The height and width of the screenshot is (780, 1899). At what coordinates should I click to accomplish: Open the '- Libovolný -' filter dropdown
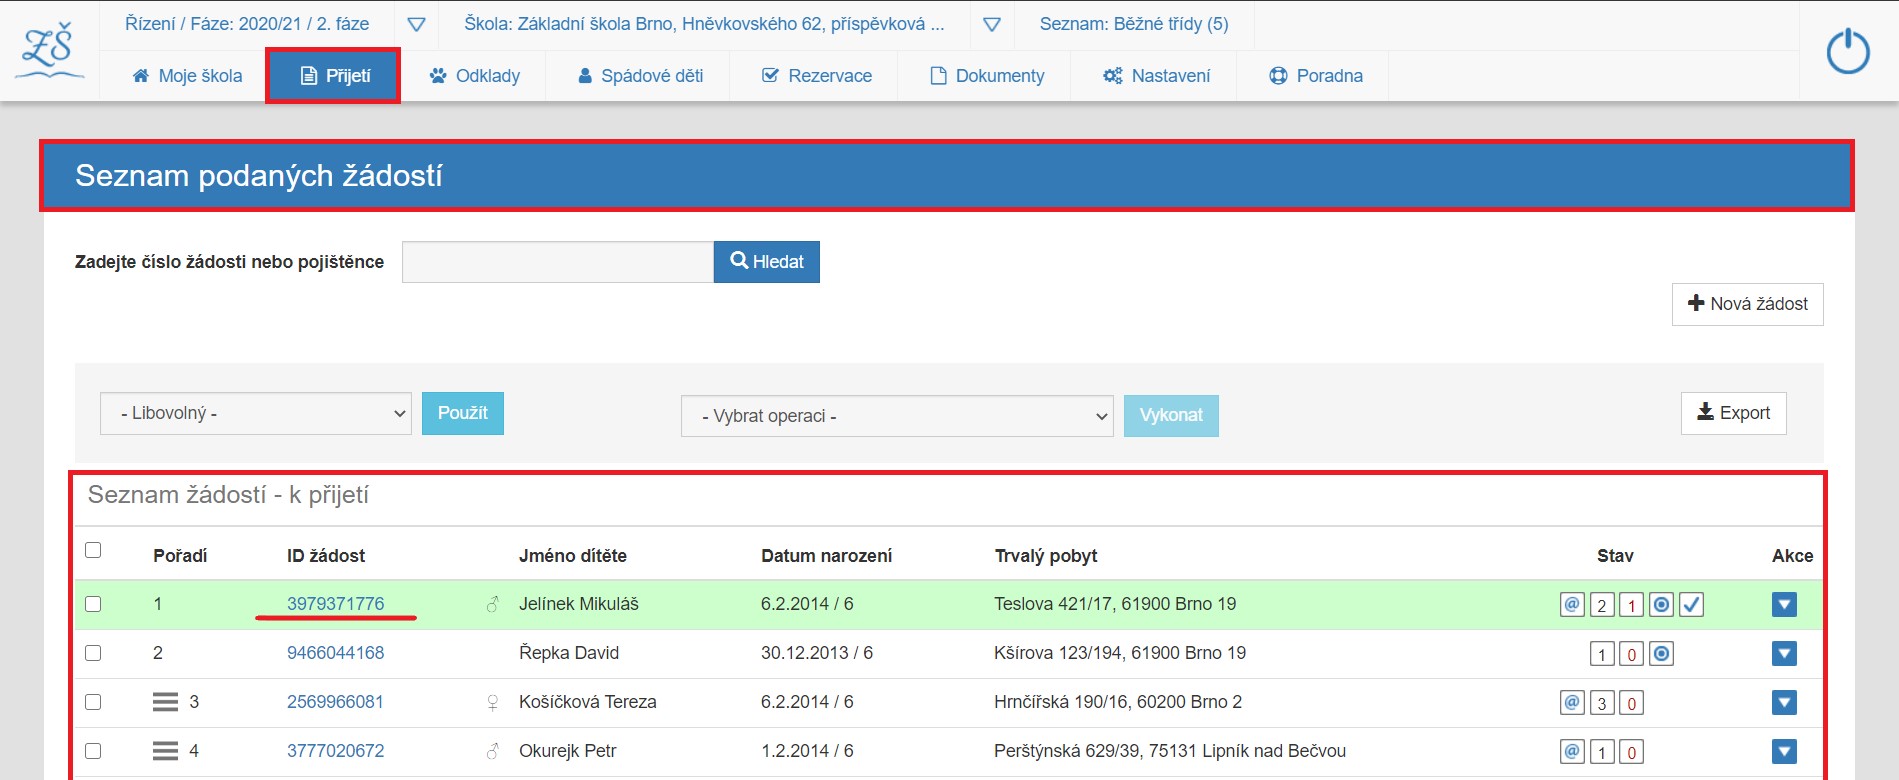[255, 413]
